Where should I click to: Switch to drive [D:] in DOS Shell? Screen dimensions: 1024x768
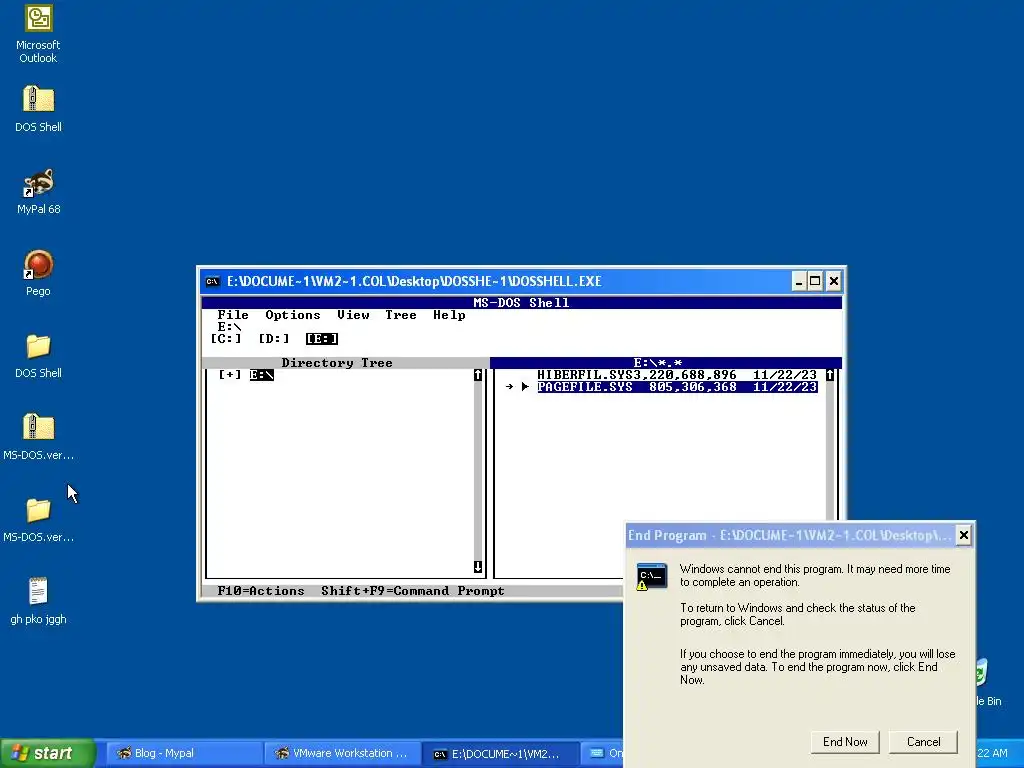(274, 338)
